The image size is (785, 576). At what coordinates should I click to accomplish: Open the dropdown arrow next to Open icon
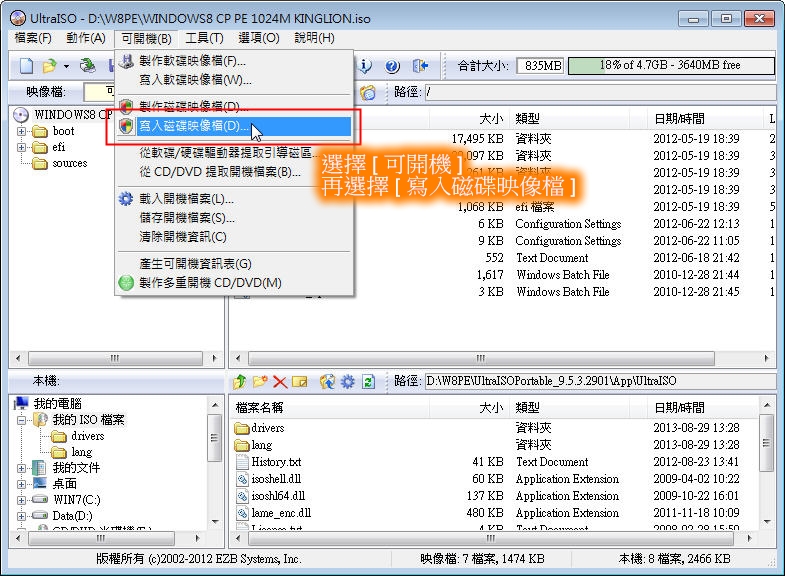(66, 66)
